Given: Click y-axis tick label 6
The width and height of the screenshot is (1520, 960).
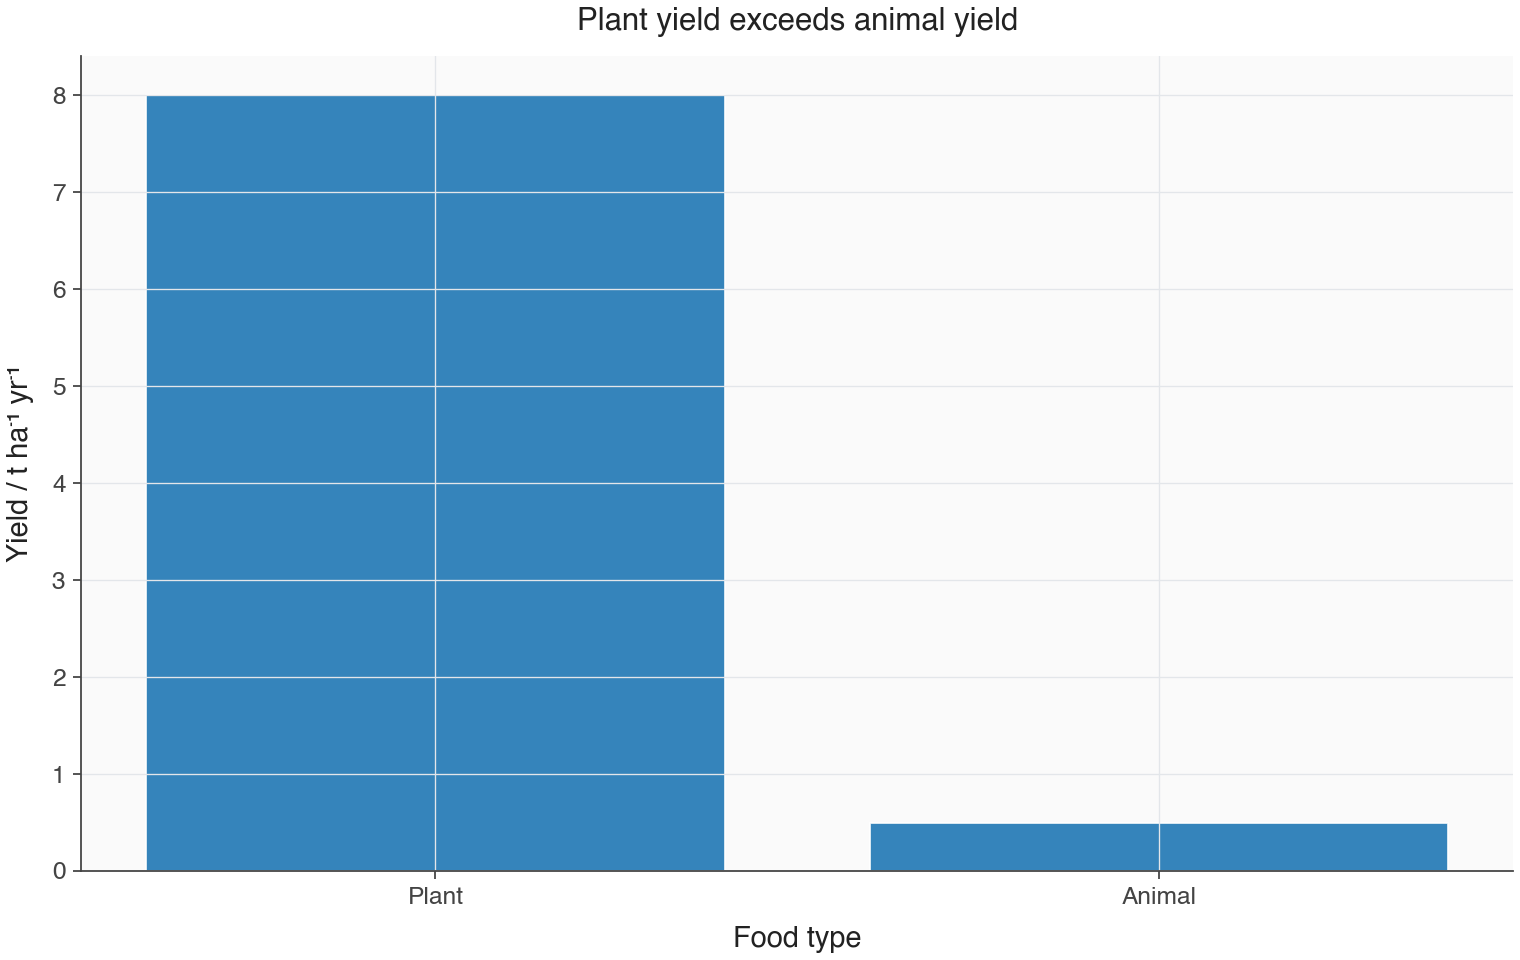Looking at the screenshot, I should (60, 290).
